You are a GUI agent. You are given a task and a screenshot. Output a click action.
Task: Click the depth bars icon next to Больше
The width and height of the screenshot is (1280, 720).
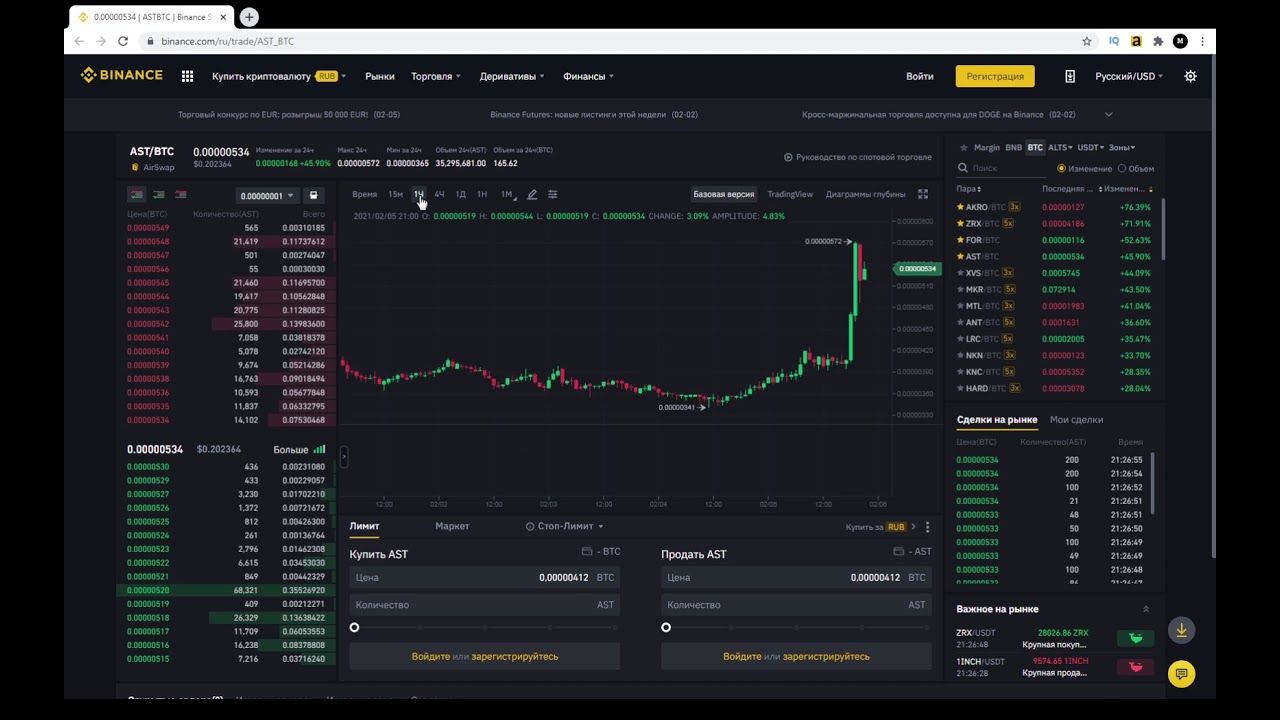[320, 449]
